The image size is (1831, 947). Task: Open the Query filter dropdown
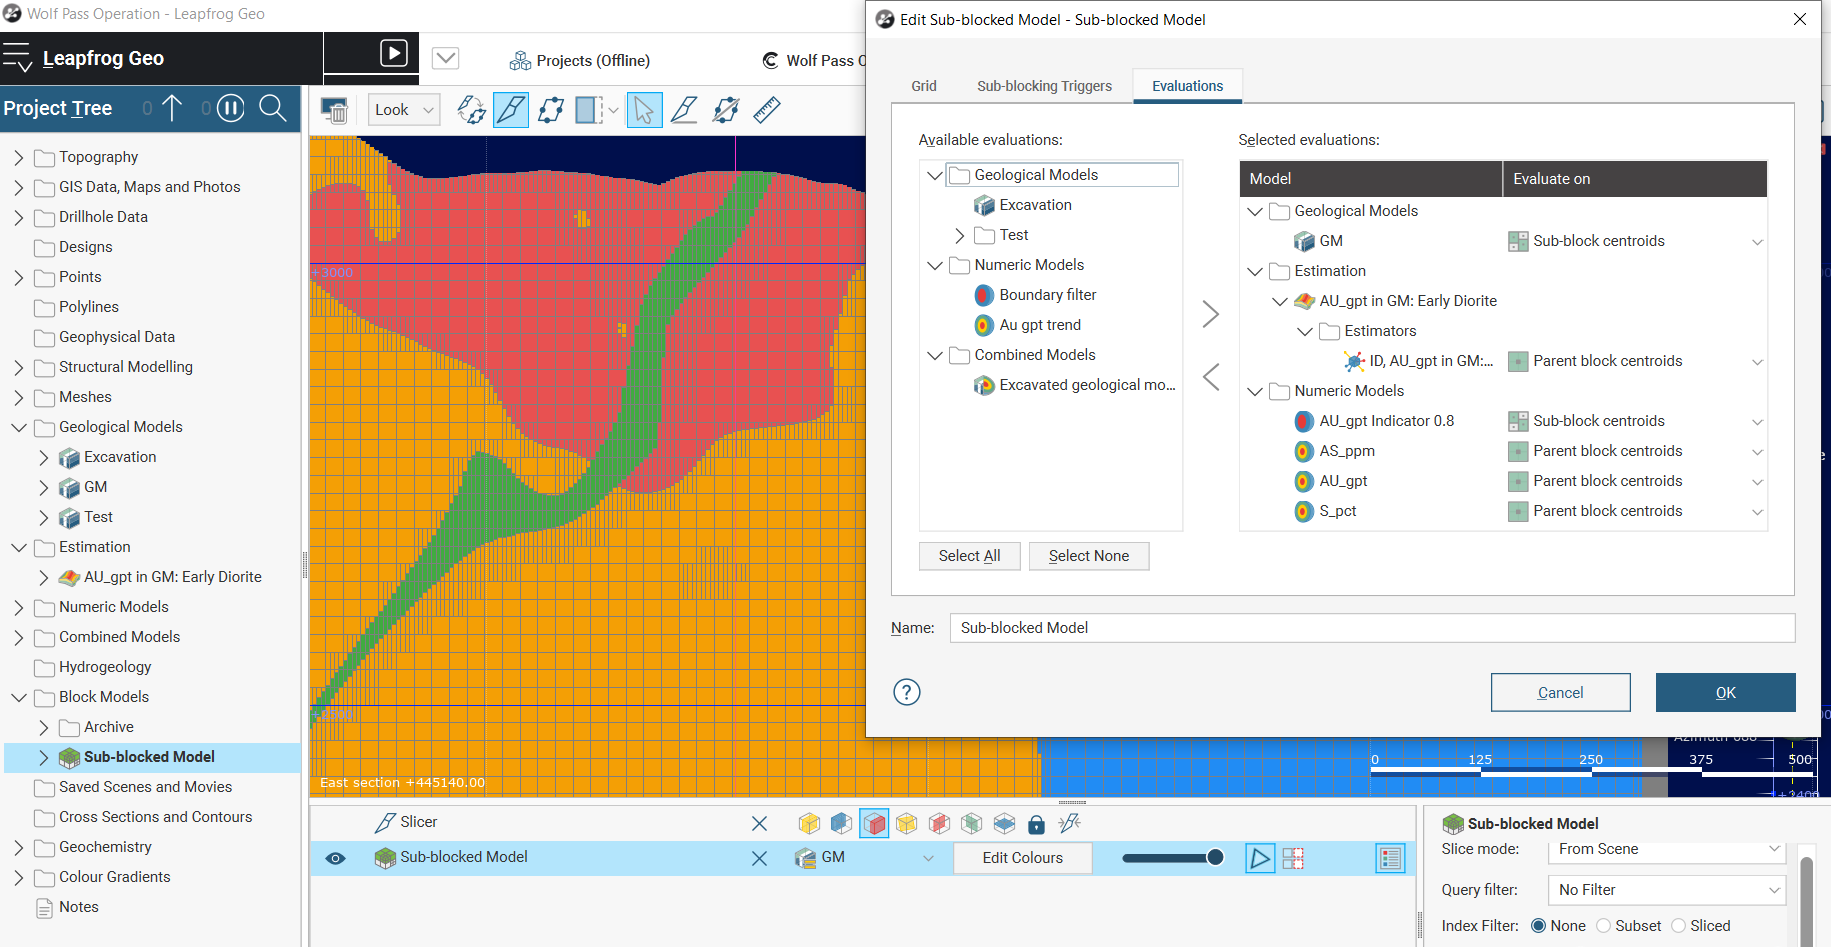1667,890
